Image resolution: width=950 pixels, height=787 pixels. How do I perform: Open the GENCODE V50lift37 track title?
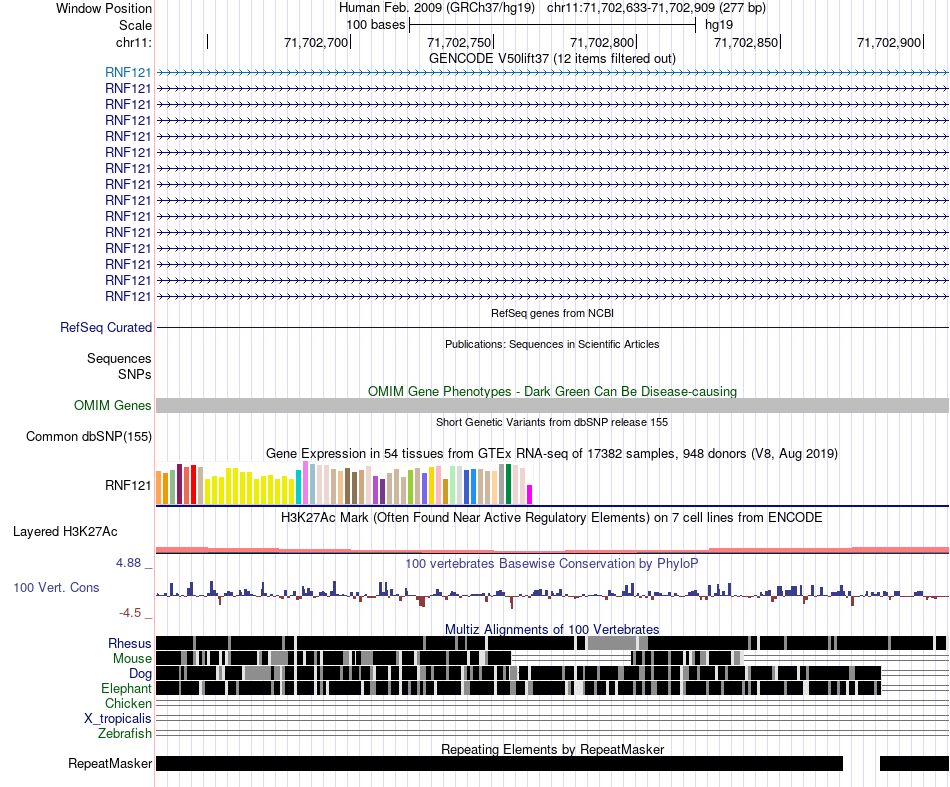pos(552,59)
